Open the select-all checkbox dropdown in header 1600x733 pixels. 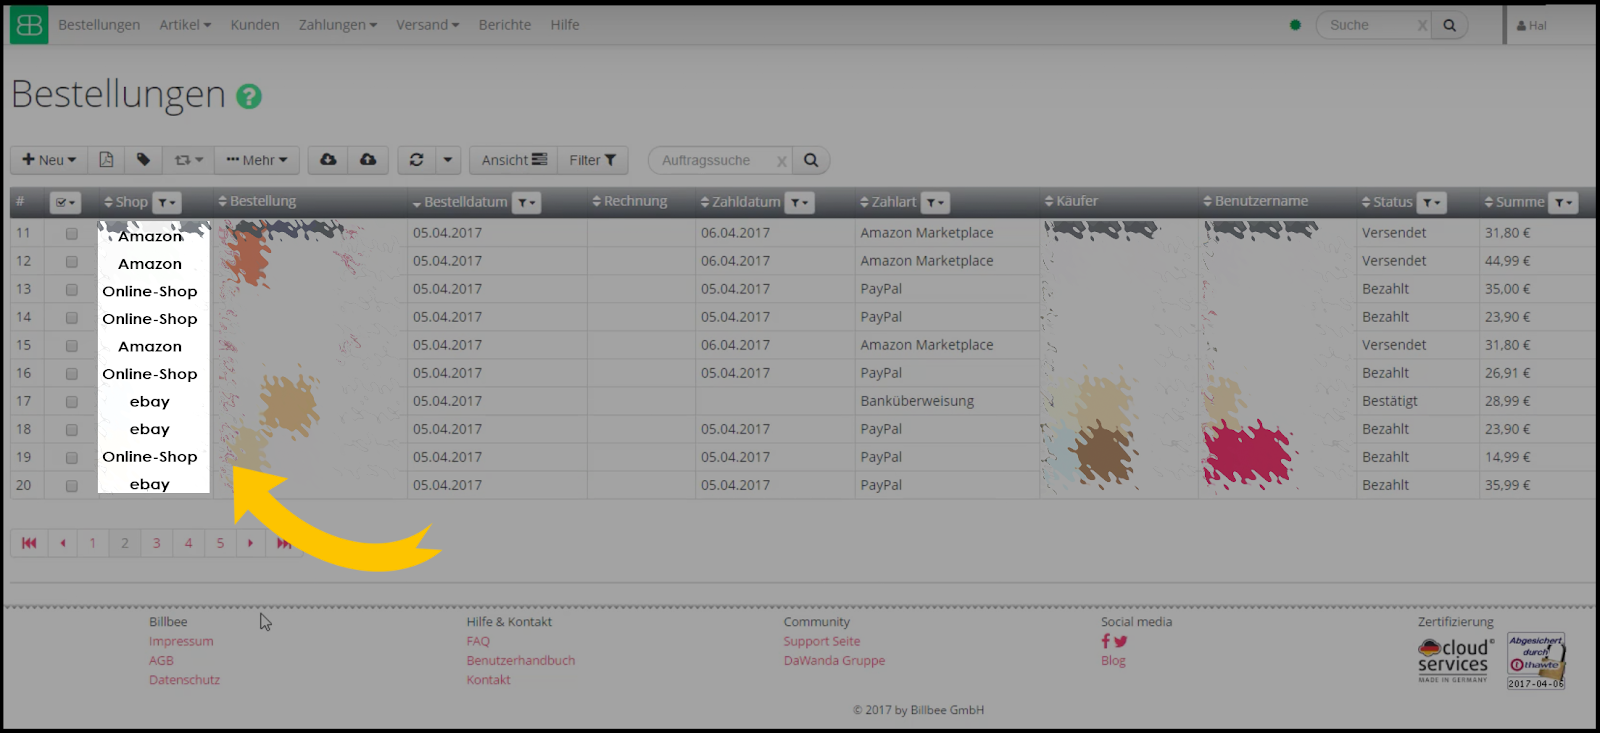pyautogui.click(x=65, y=203)
